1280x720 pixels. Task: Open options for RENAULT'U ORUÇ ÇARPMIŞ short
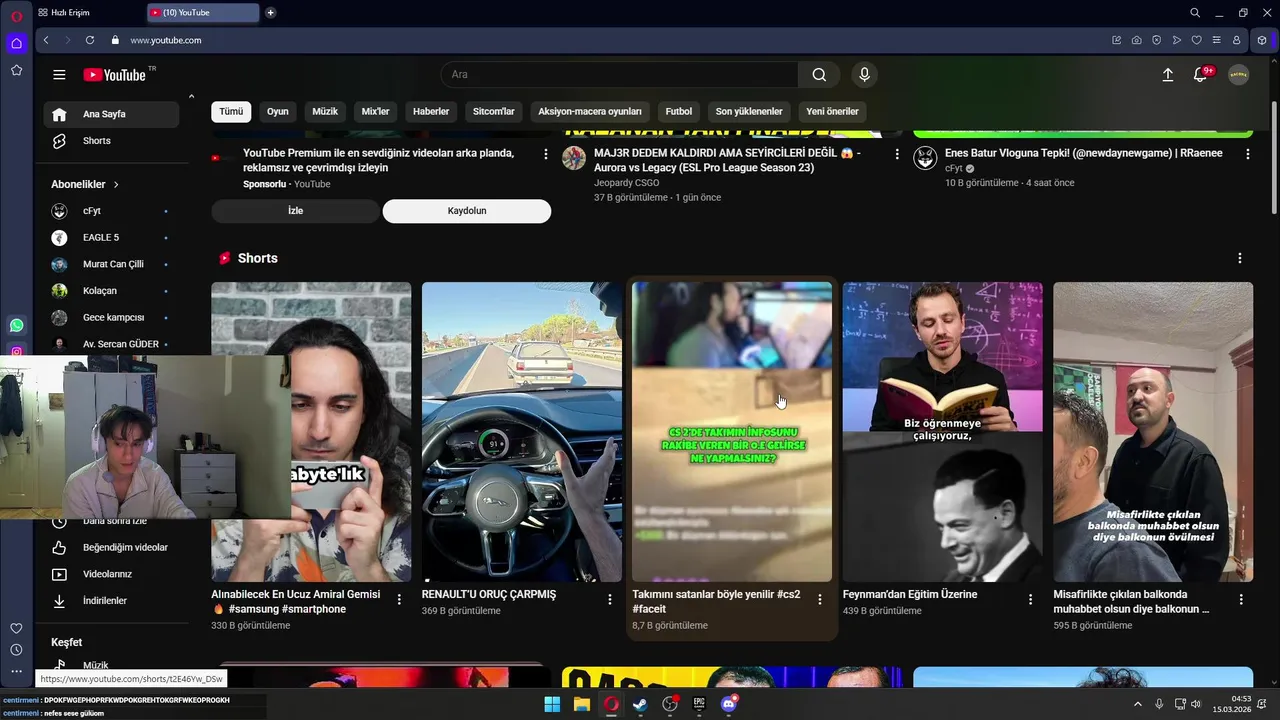point(610,599)
